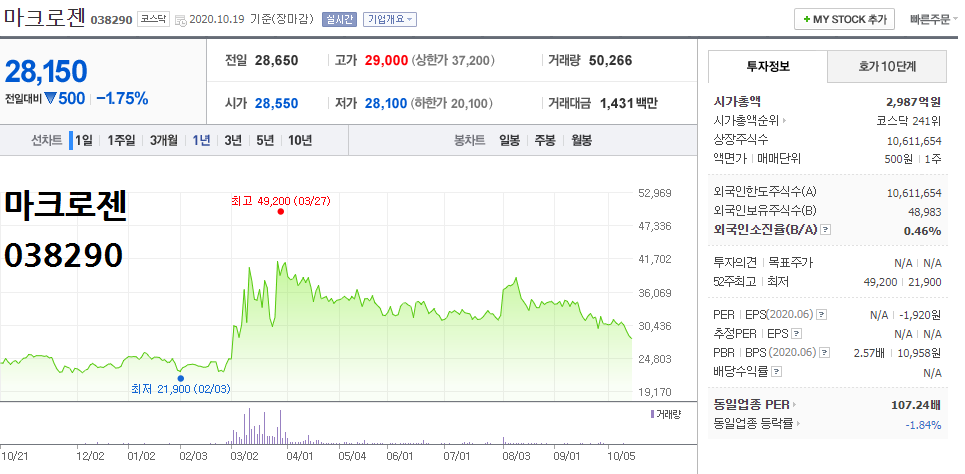
Task: Expand the 빠른주문 dropdown
Action: click(x=934, y=19)
